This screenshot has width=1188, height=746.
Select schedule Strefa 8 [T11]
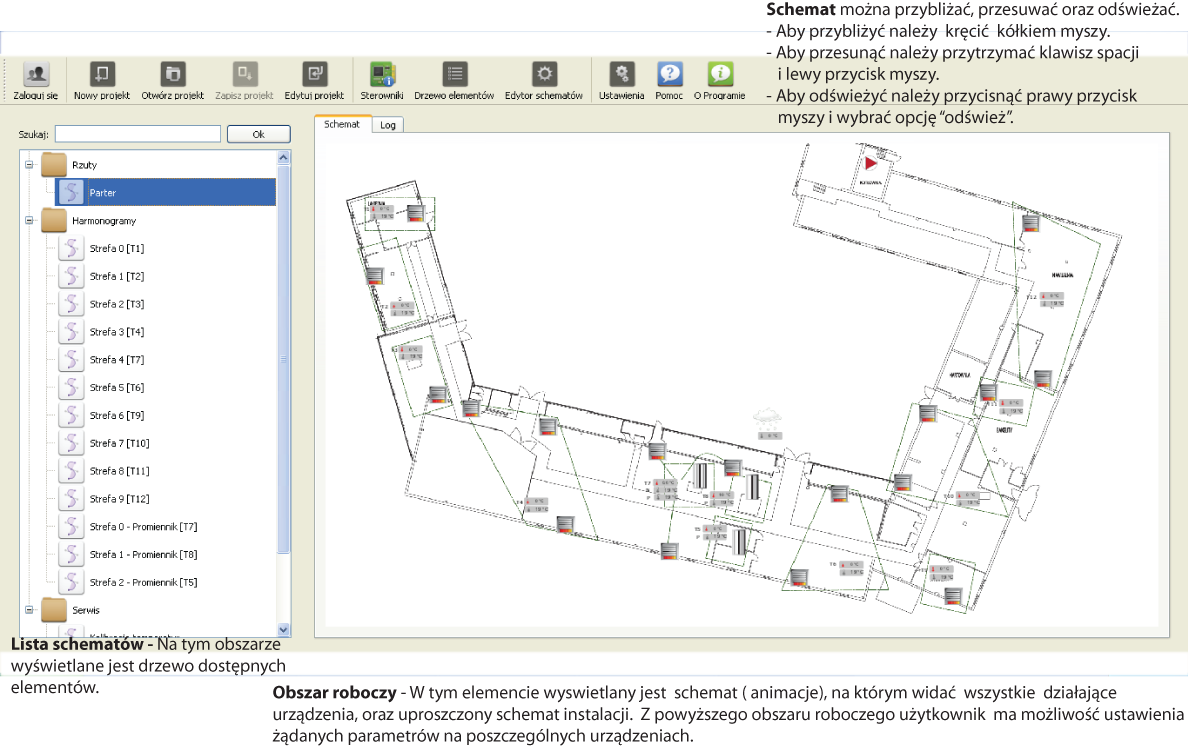click(120, 470)
